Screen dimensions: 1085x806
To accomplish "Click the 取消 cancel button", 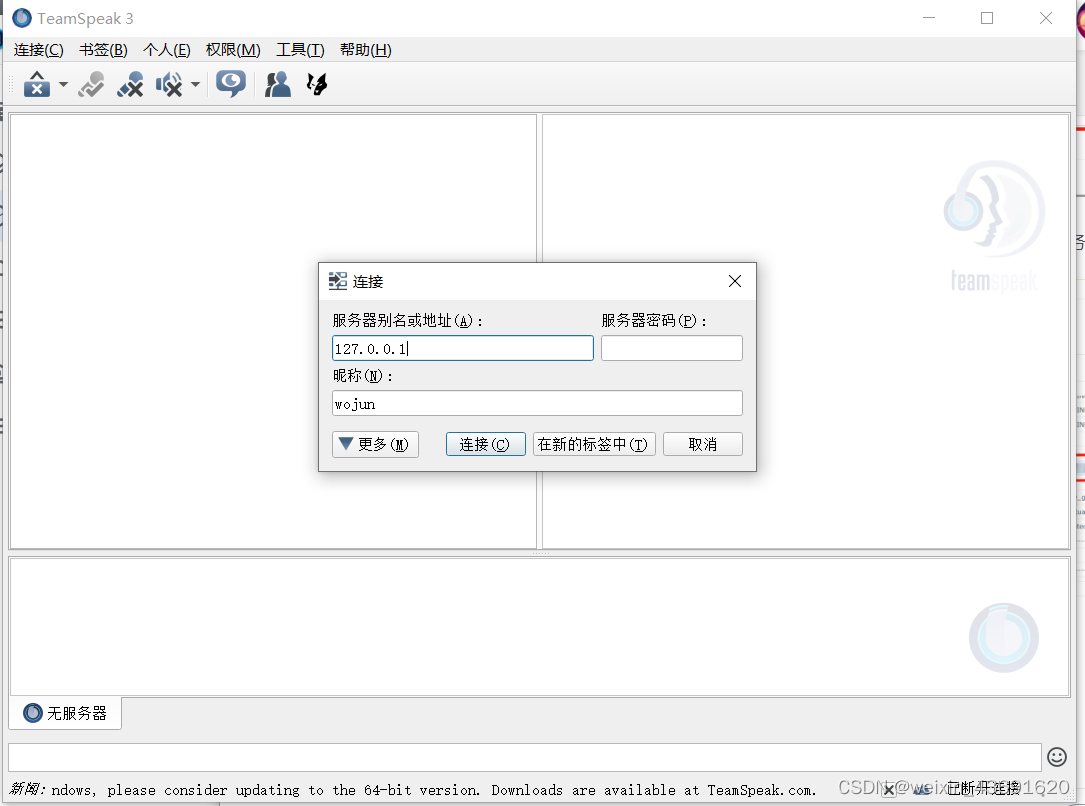I will [703, 444].
